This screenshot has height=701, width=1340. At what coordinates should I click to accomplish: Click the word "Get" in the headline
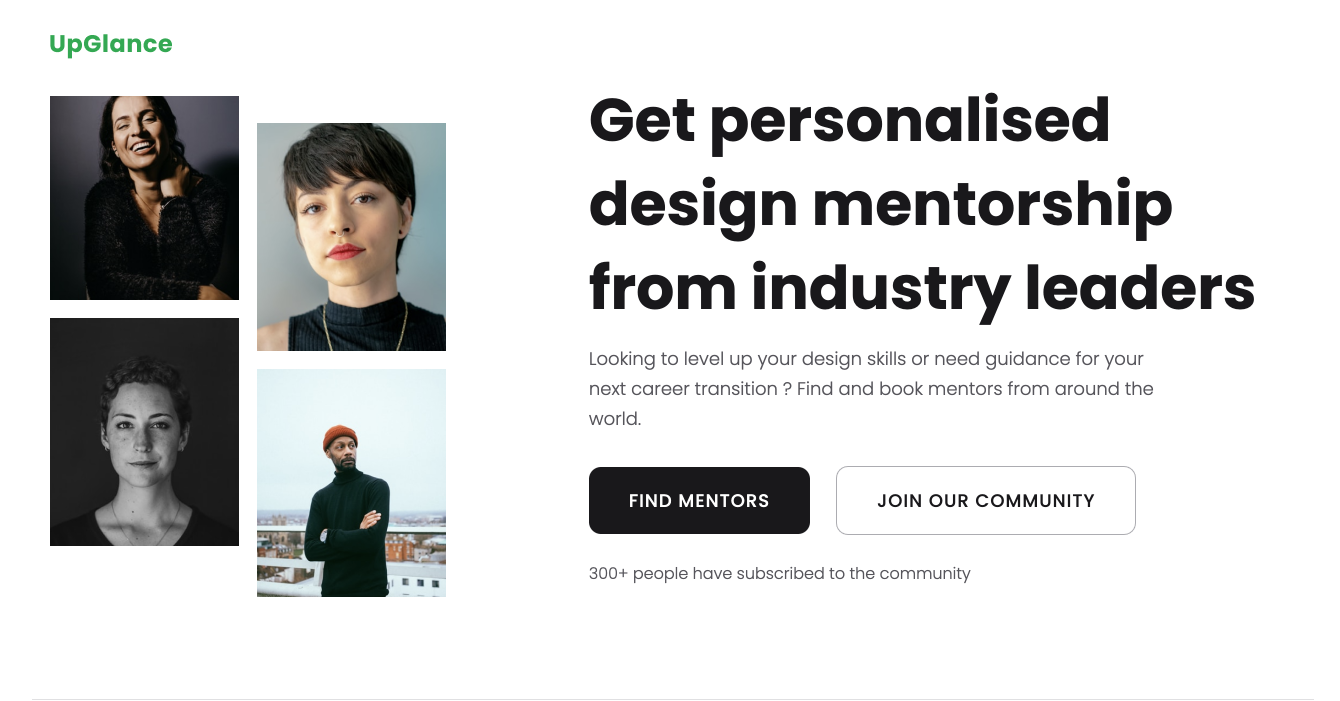[x=641, y=120]
